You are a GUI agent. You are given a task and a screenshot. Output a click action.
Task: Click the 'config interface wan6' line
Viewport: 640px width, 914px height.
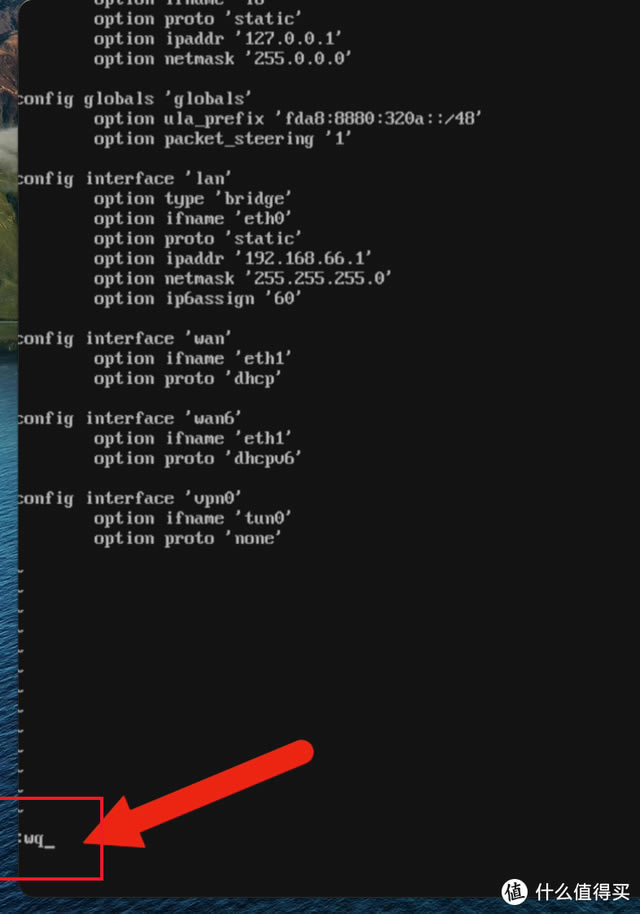(129, 419)
